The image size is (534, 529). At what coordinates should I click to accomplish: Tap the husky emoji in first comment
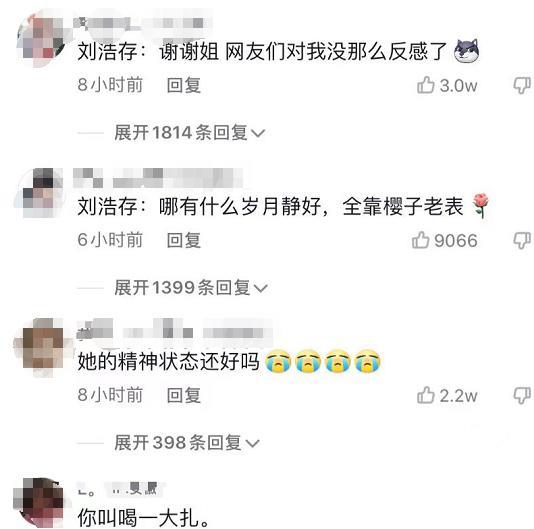click(467, 51)
